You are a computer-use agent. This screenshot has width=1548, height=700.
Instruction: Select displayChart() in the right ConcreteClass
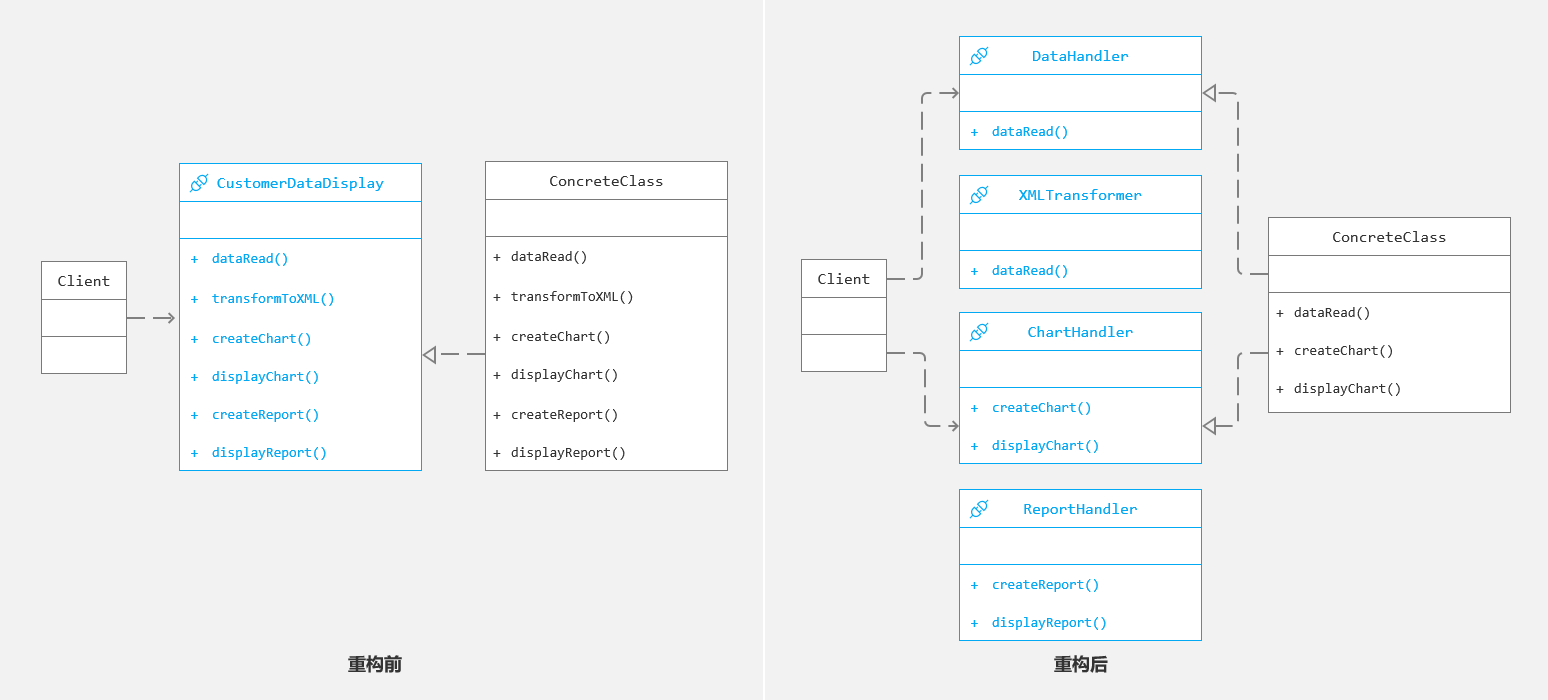[x=1347, y=389]
